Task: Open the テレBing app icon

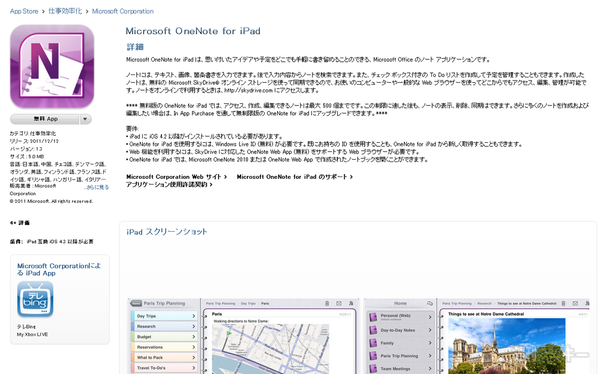Action: click(35, 299)
